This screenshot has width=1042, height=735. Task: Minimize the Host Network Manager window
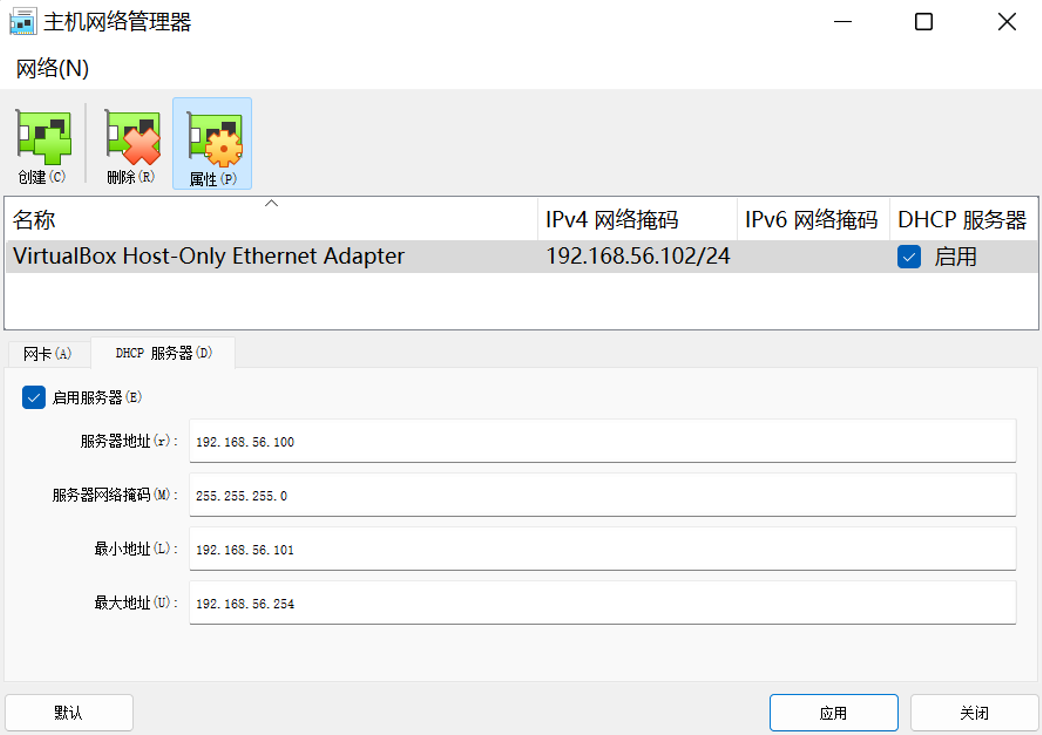tap(843, 22)
